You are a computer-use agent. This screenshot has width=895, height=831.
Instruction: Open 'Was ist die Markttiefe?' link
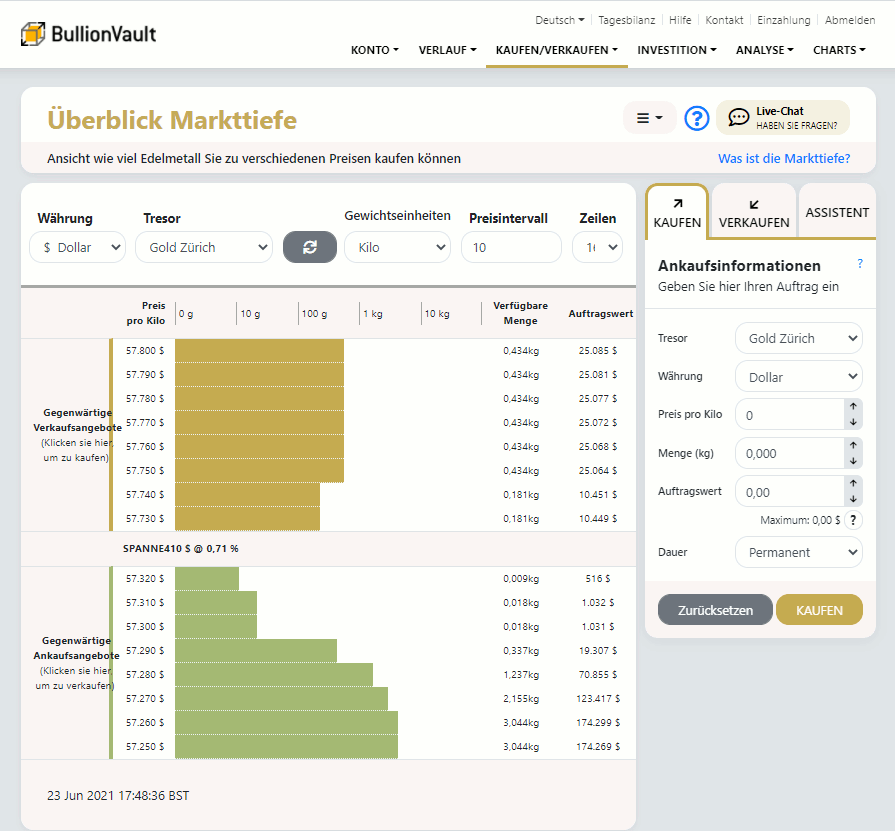(x=783, y=158)
